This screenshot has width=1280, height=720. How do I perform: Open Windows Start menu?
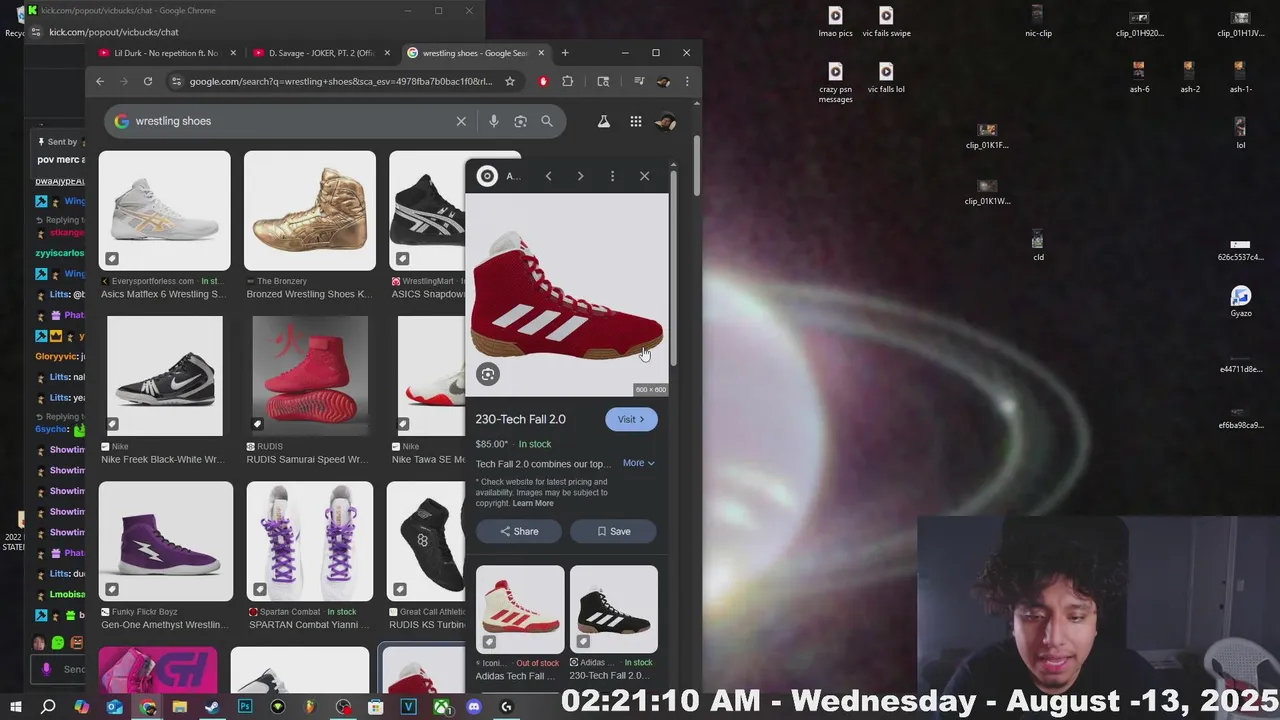16,707
